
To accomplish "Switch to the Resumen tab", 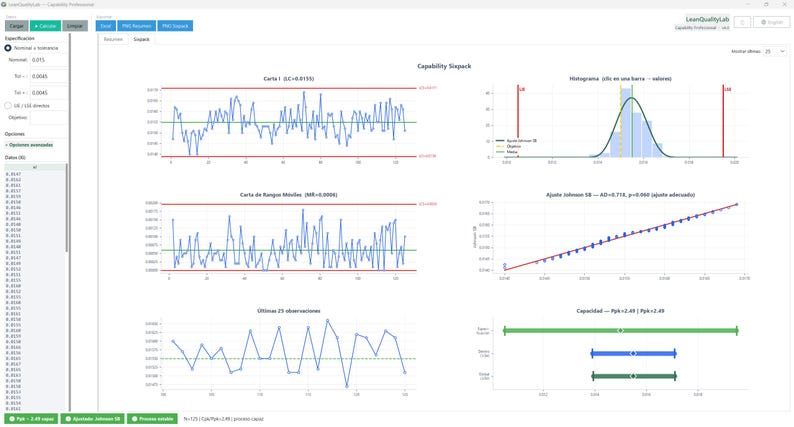I will [x=113, y=39].
